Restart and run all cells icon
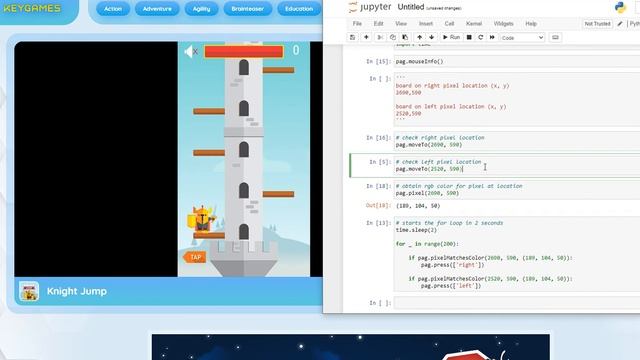This screenshot has height=360, width=640. point(492,38)
